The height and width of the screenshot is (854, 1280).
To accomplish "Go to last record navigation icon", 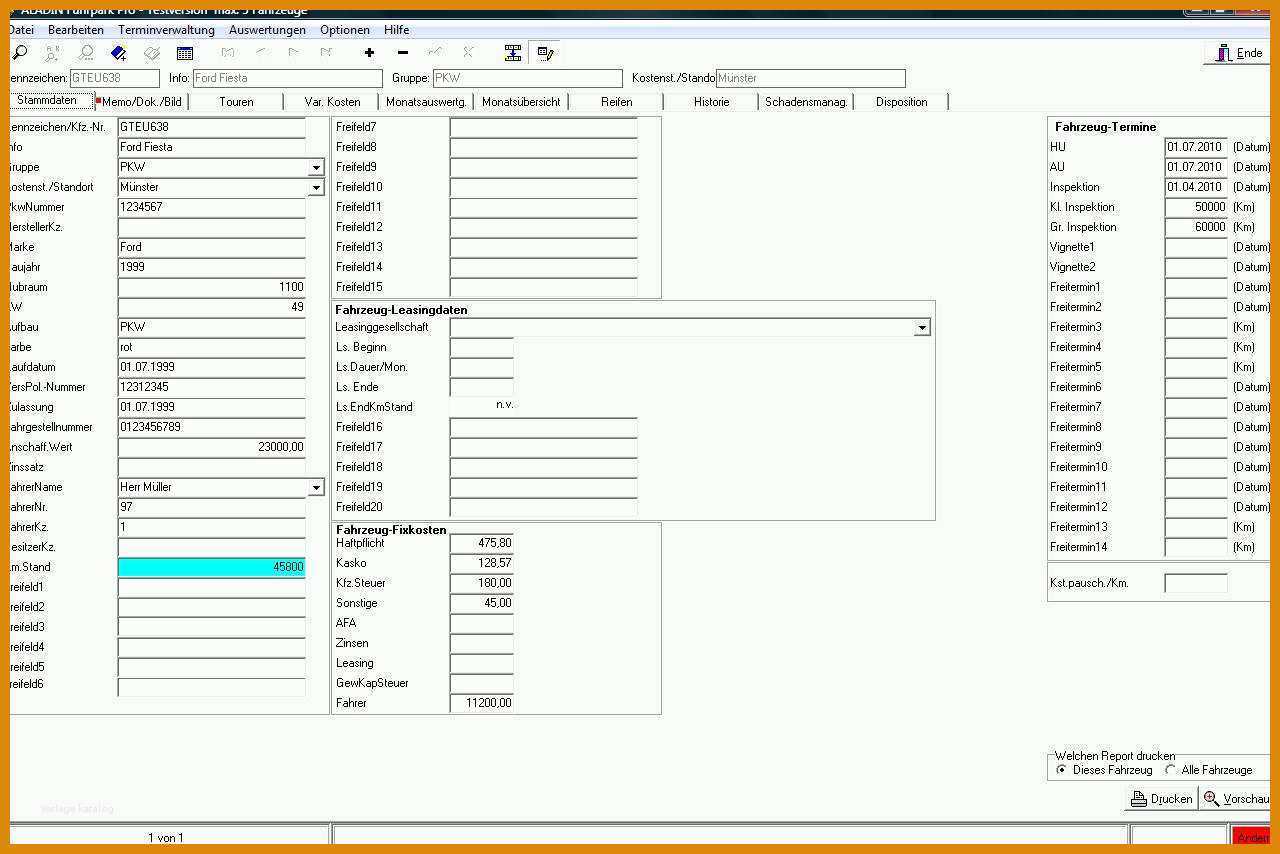I will tap(326, 53).
